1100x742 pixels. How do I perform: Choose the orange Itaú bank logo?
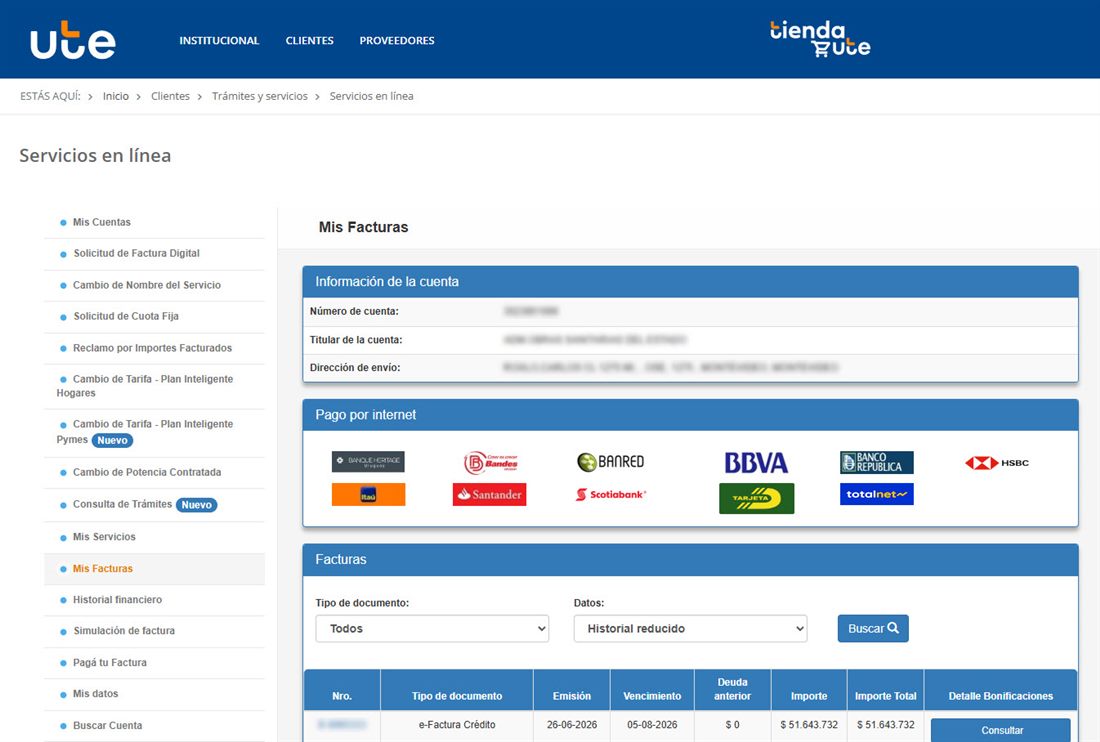(x=368, y=494)
